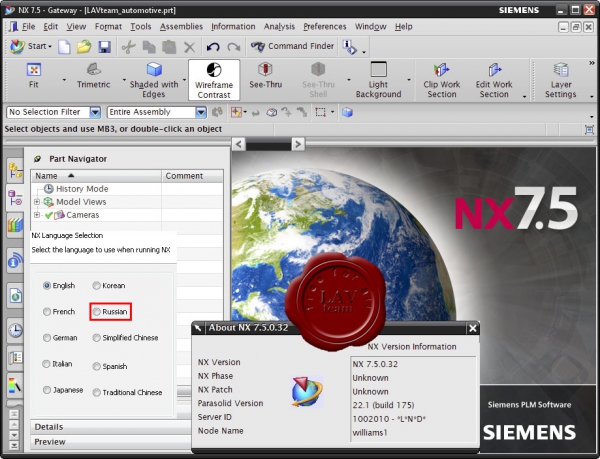The width and height of the screenshot is (600, 459).
Task: Open the Analysis menu
Action: tap(279, 26)
